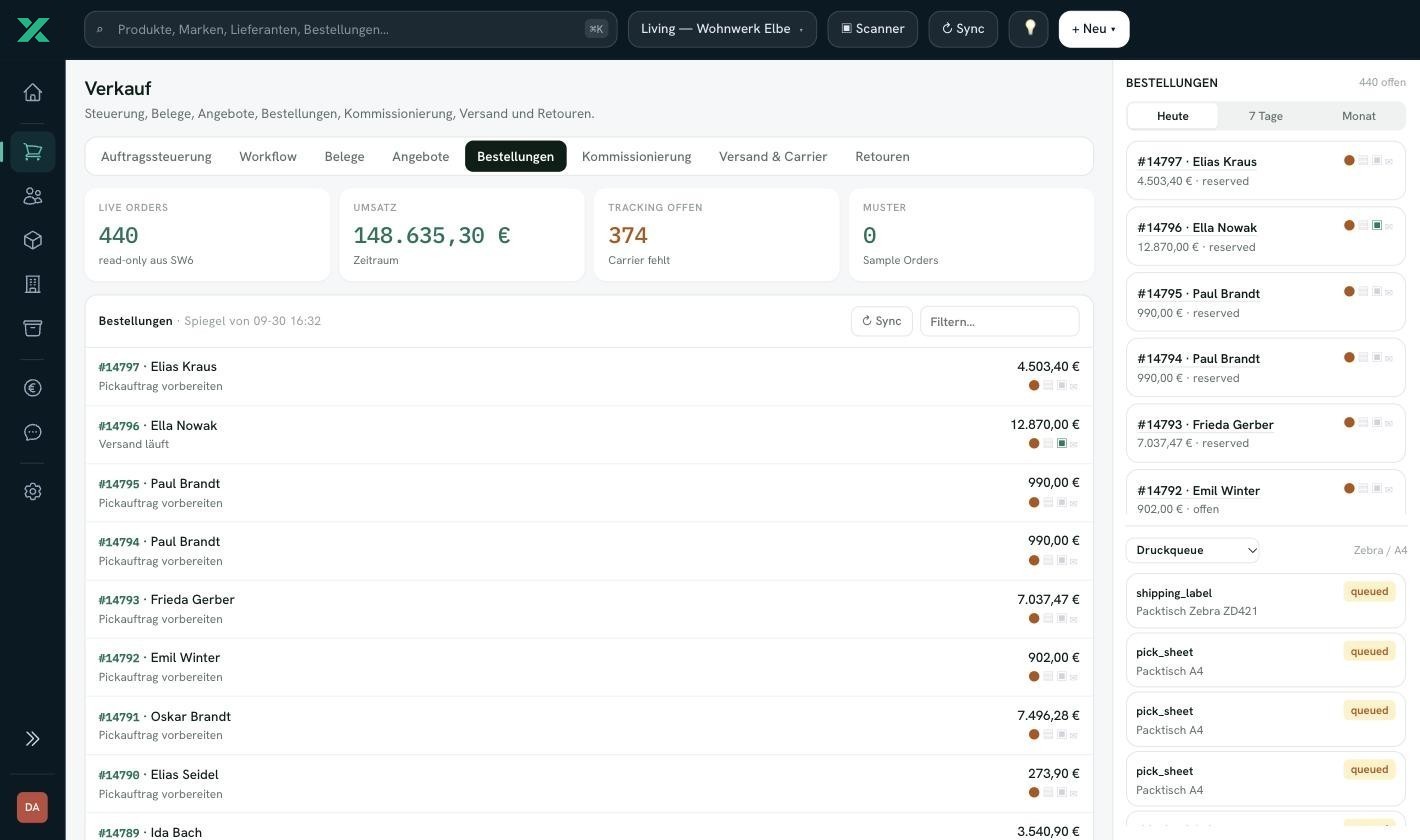Open order #14790 Elias Seidel
The height and width of the screenshot is (840, 1420).
pyautogui.click(x=589, y=784)
